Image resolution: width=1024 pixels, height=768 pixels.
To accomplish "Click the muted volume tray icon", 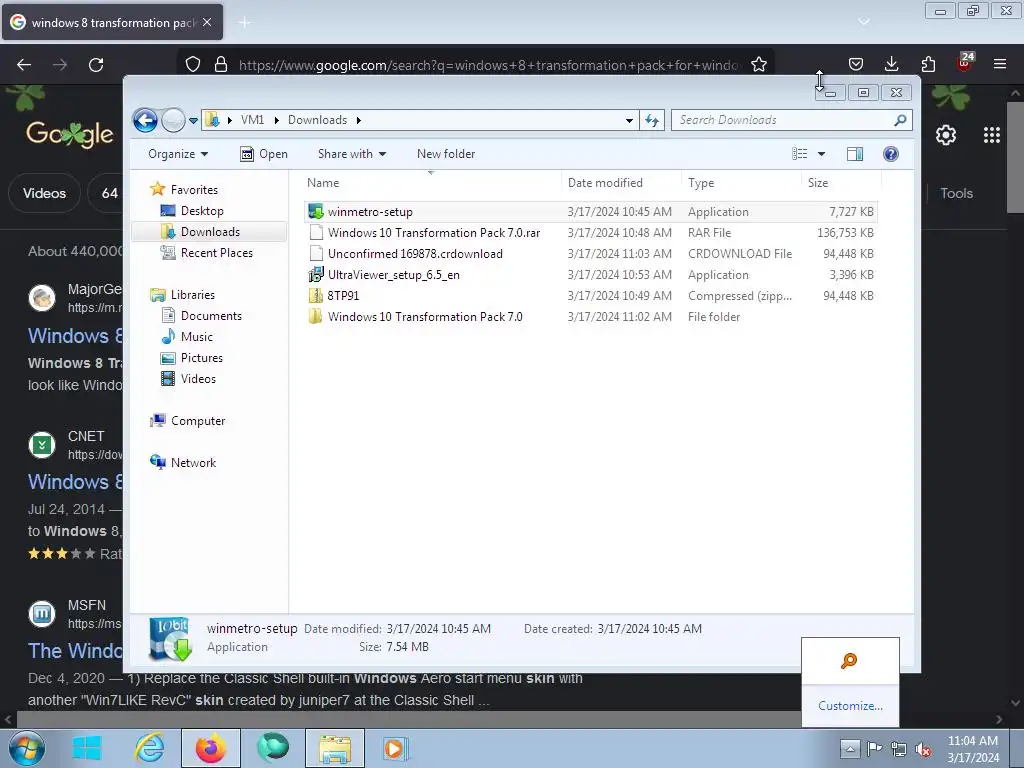I will [923, 749].
